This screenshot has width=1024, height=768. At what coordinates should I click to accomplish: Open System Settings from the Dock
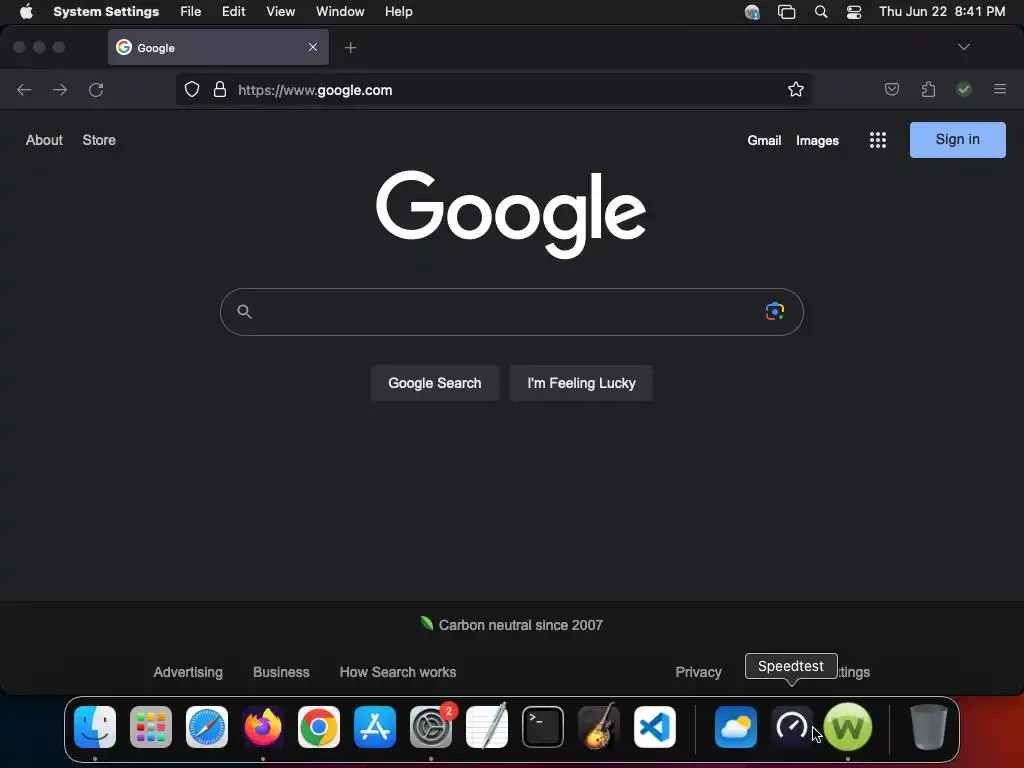pos(431,727)
